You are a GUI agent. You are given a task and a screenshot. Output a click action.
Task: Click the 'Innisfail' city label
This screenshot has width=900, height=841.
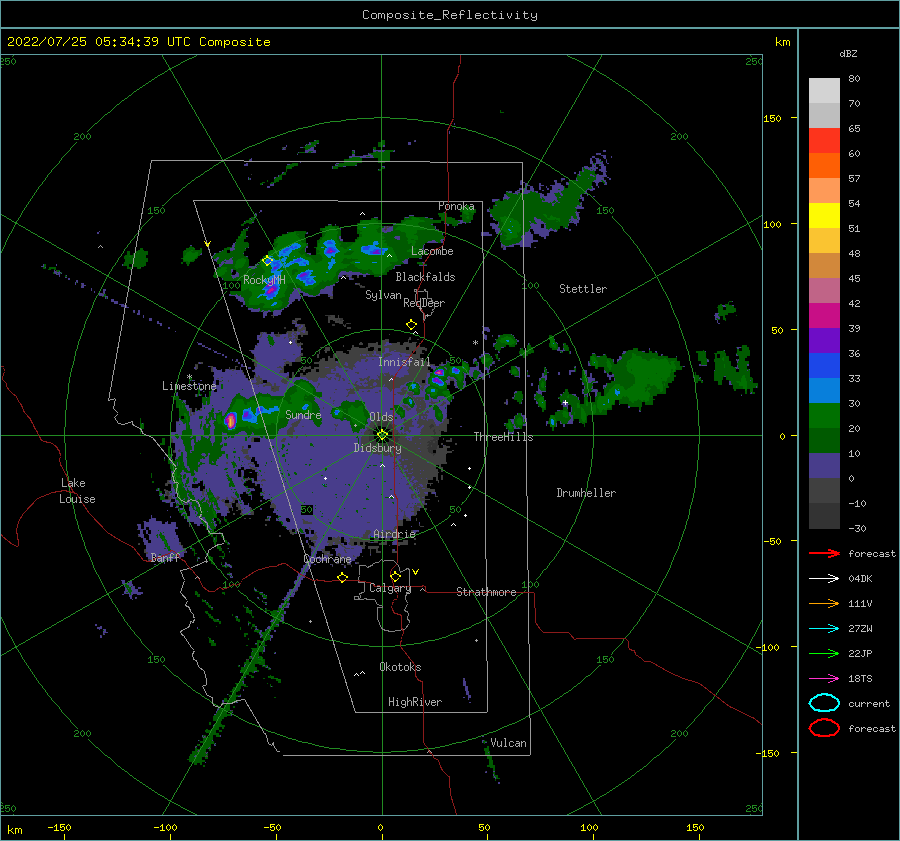coord(404,362)
